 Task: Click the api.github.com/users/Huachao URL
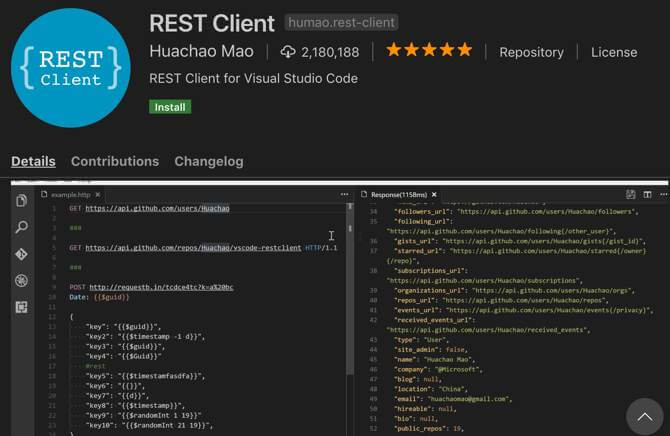(157, 208)
